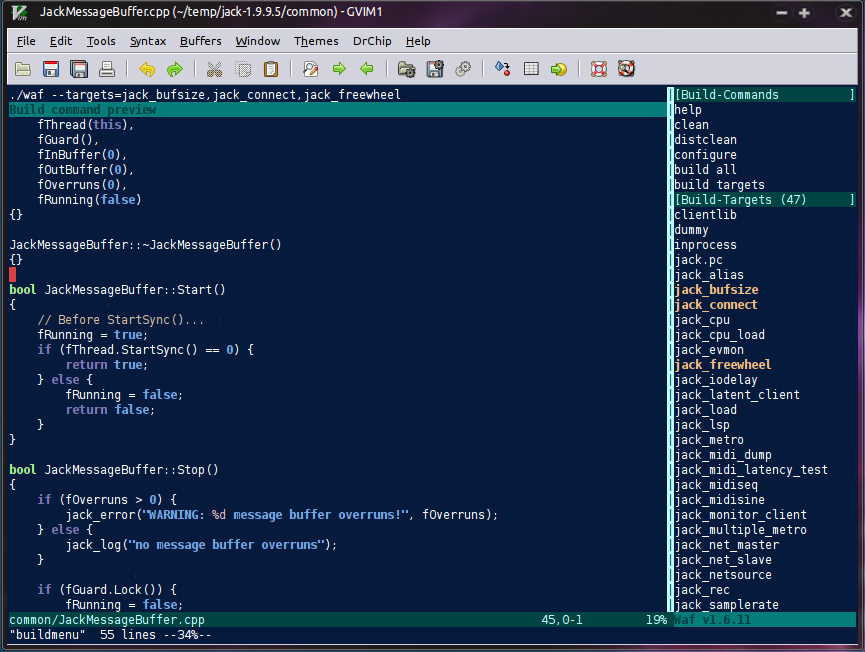
Task: Open the File menu
Action: (26, 41)
